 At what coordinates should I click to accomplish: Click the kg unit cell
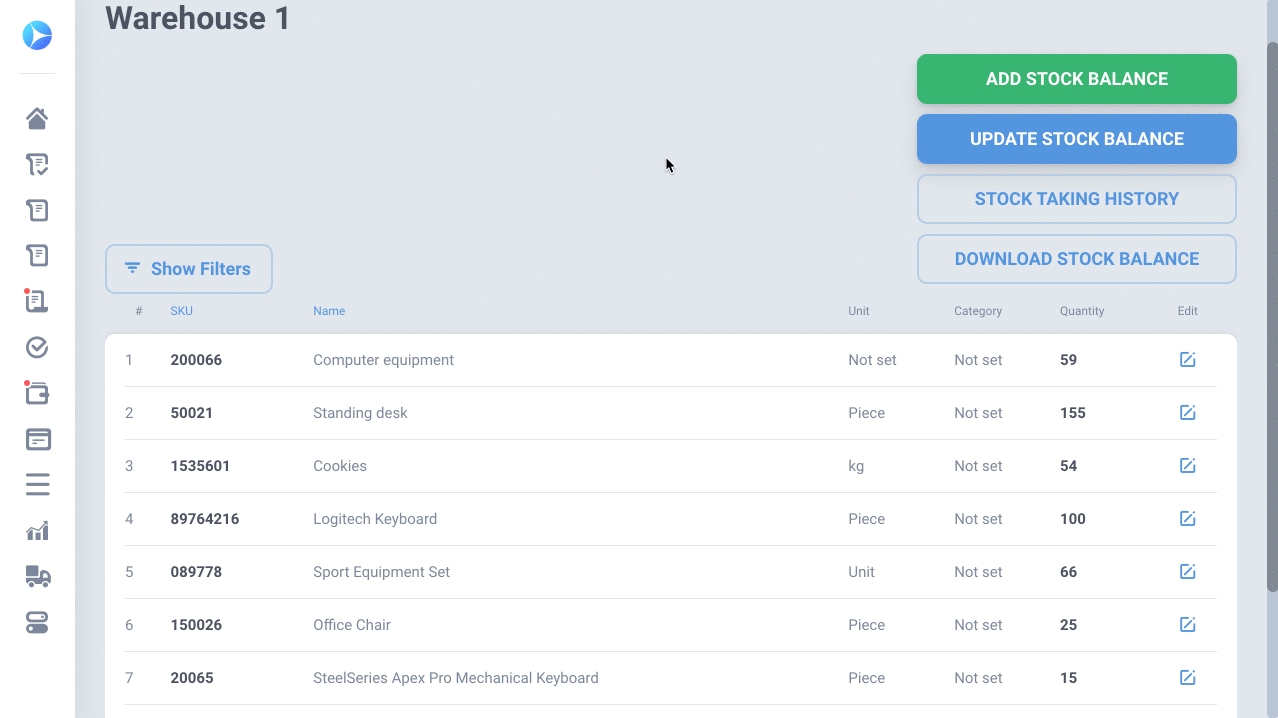tap(856, 466)
